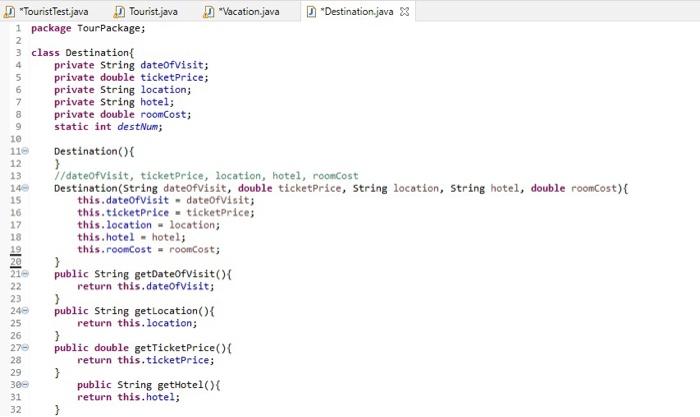Click 'this.dateOfVisit = dateOfVisit;' statement
The width and height of the screenshot is (700, 417).
point(166,200)
